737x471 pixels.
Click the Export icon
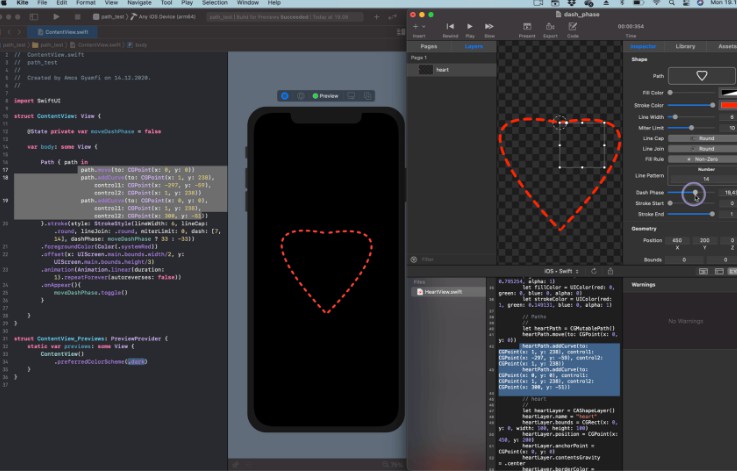tap(551, 27)
